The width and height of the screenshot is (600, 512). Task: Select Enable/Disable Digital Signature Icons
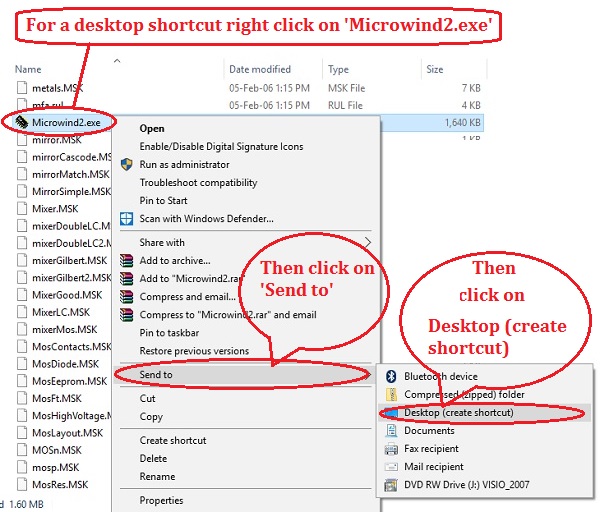[x=221, y=147]
